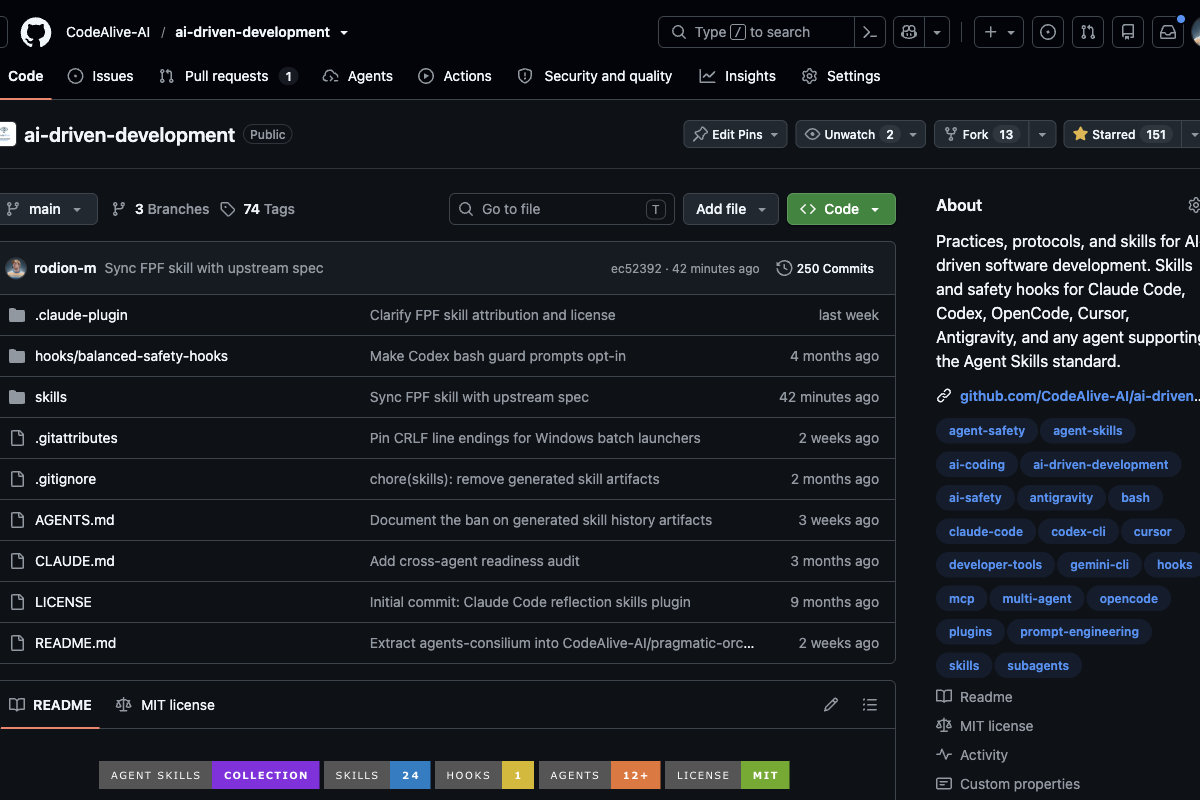The height and width of the screenshot is (800, 1200).
Task: Open the GitHub home logo
Action: click(36, 32)
